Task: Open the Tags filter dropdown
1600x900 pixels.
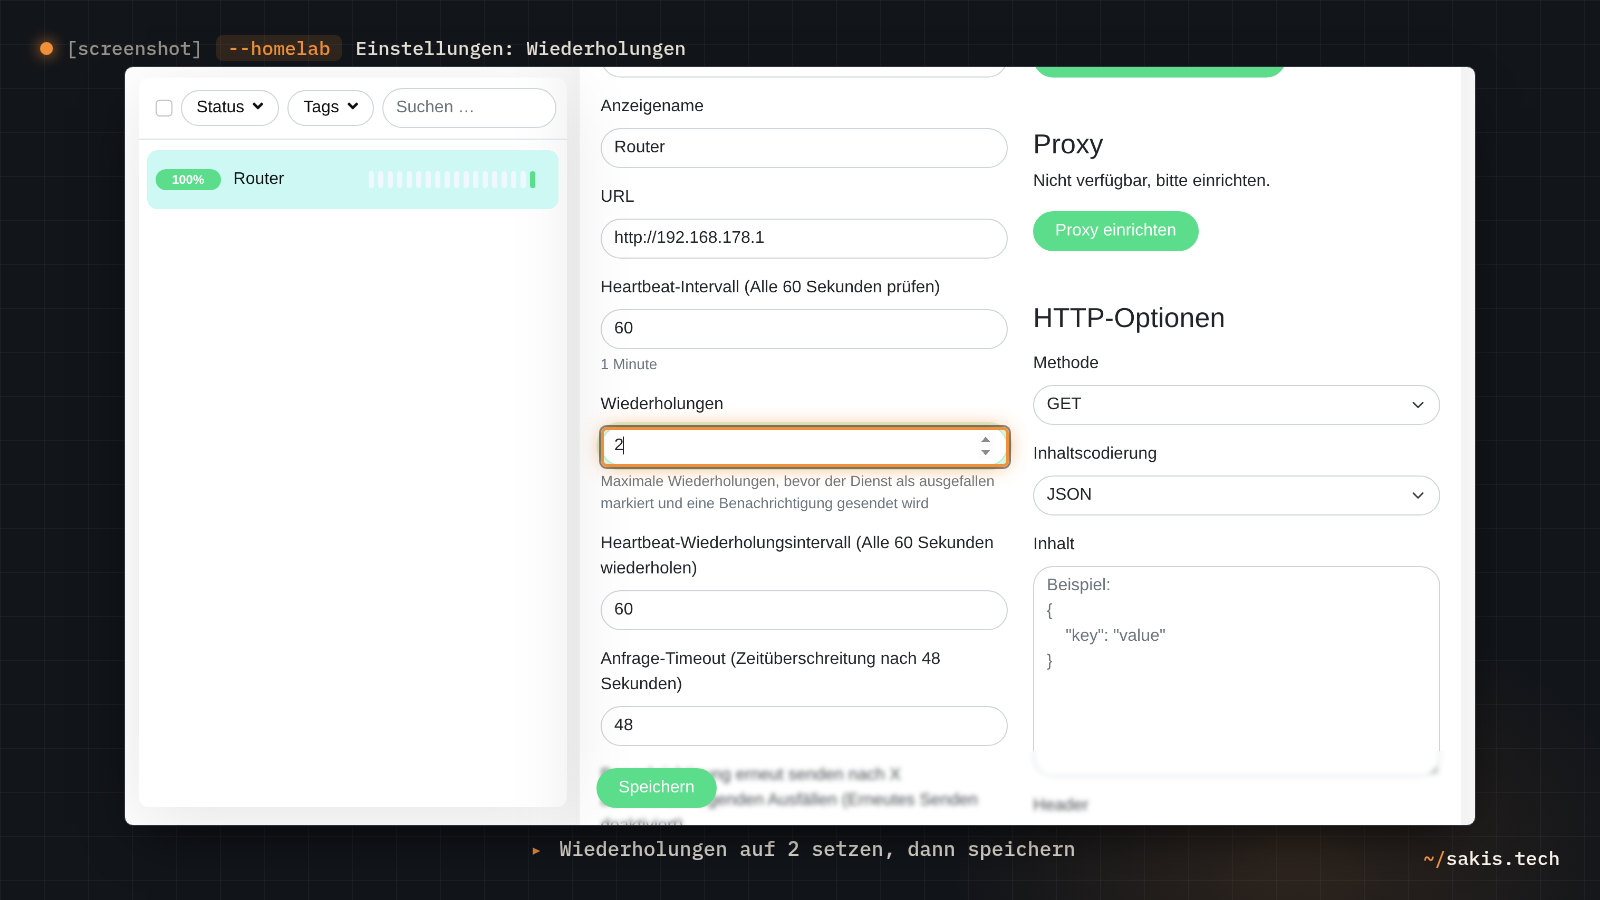Action: point(330,107)
